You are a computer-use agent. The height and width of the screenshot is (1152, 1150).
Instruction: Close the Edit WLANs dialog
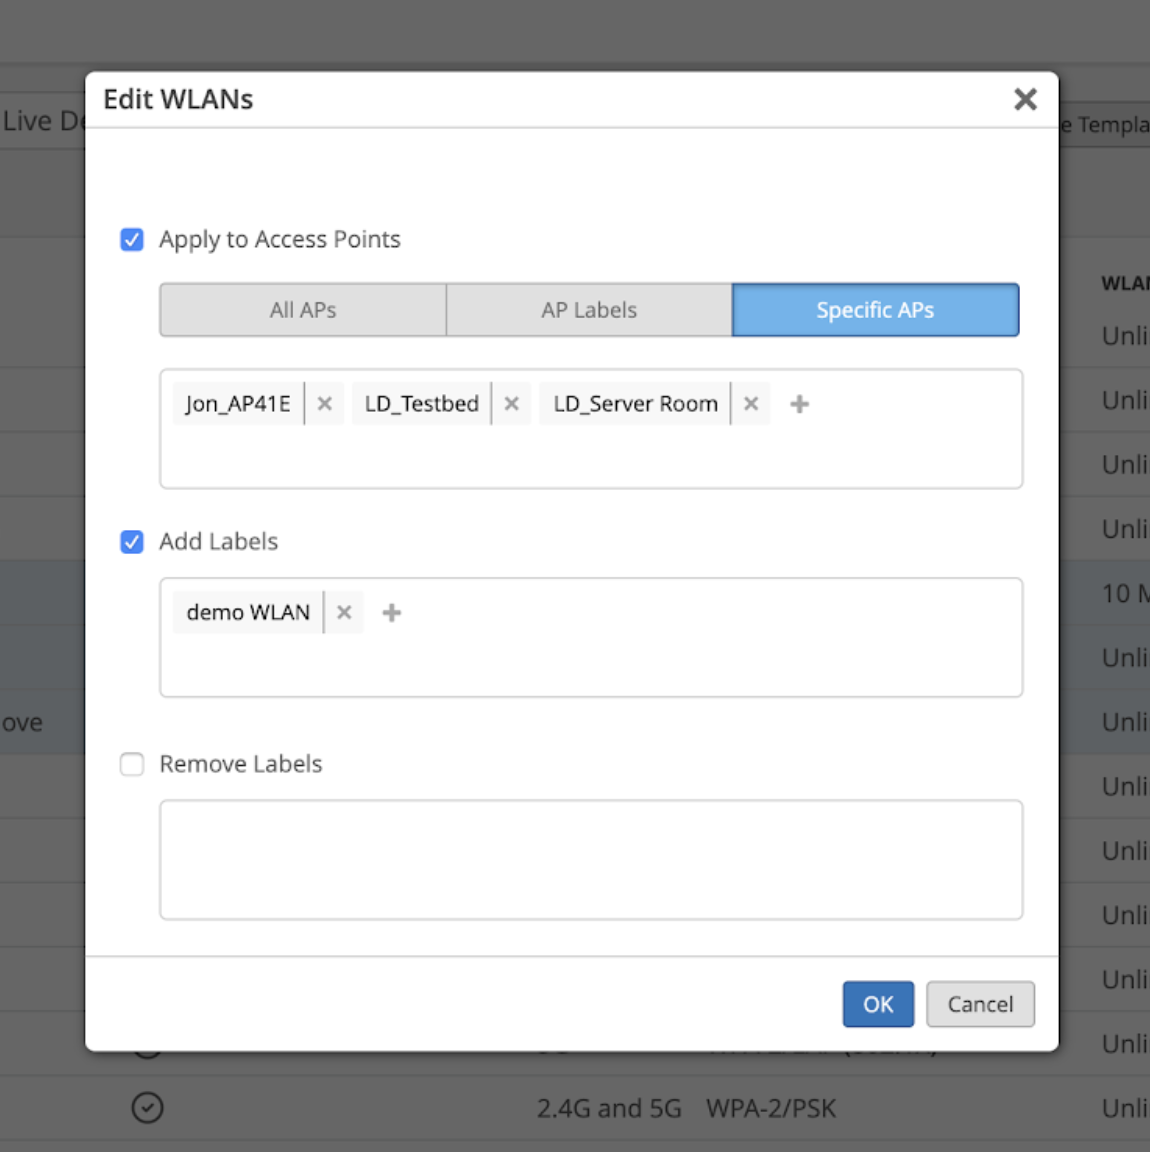tap(1025, 99)
